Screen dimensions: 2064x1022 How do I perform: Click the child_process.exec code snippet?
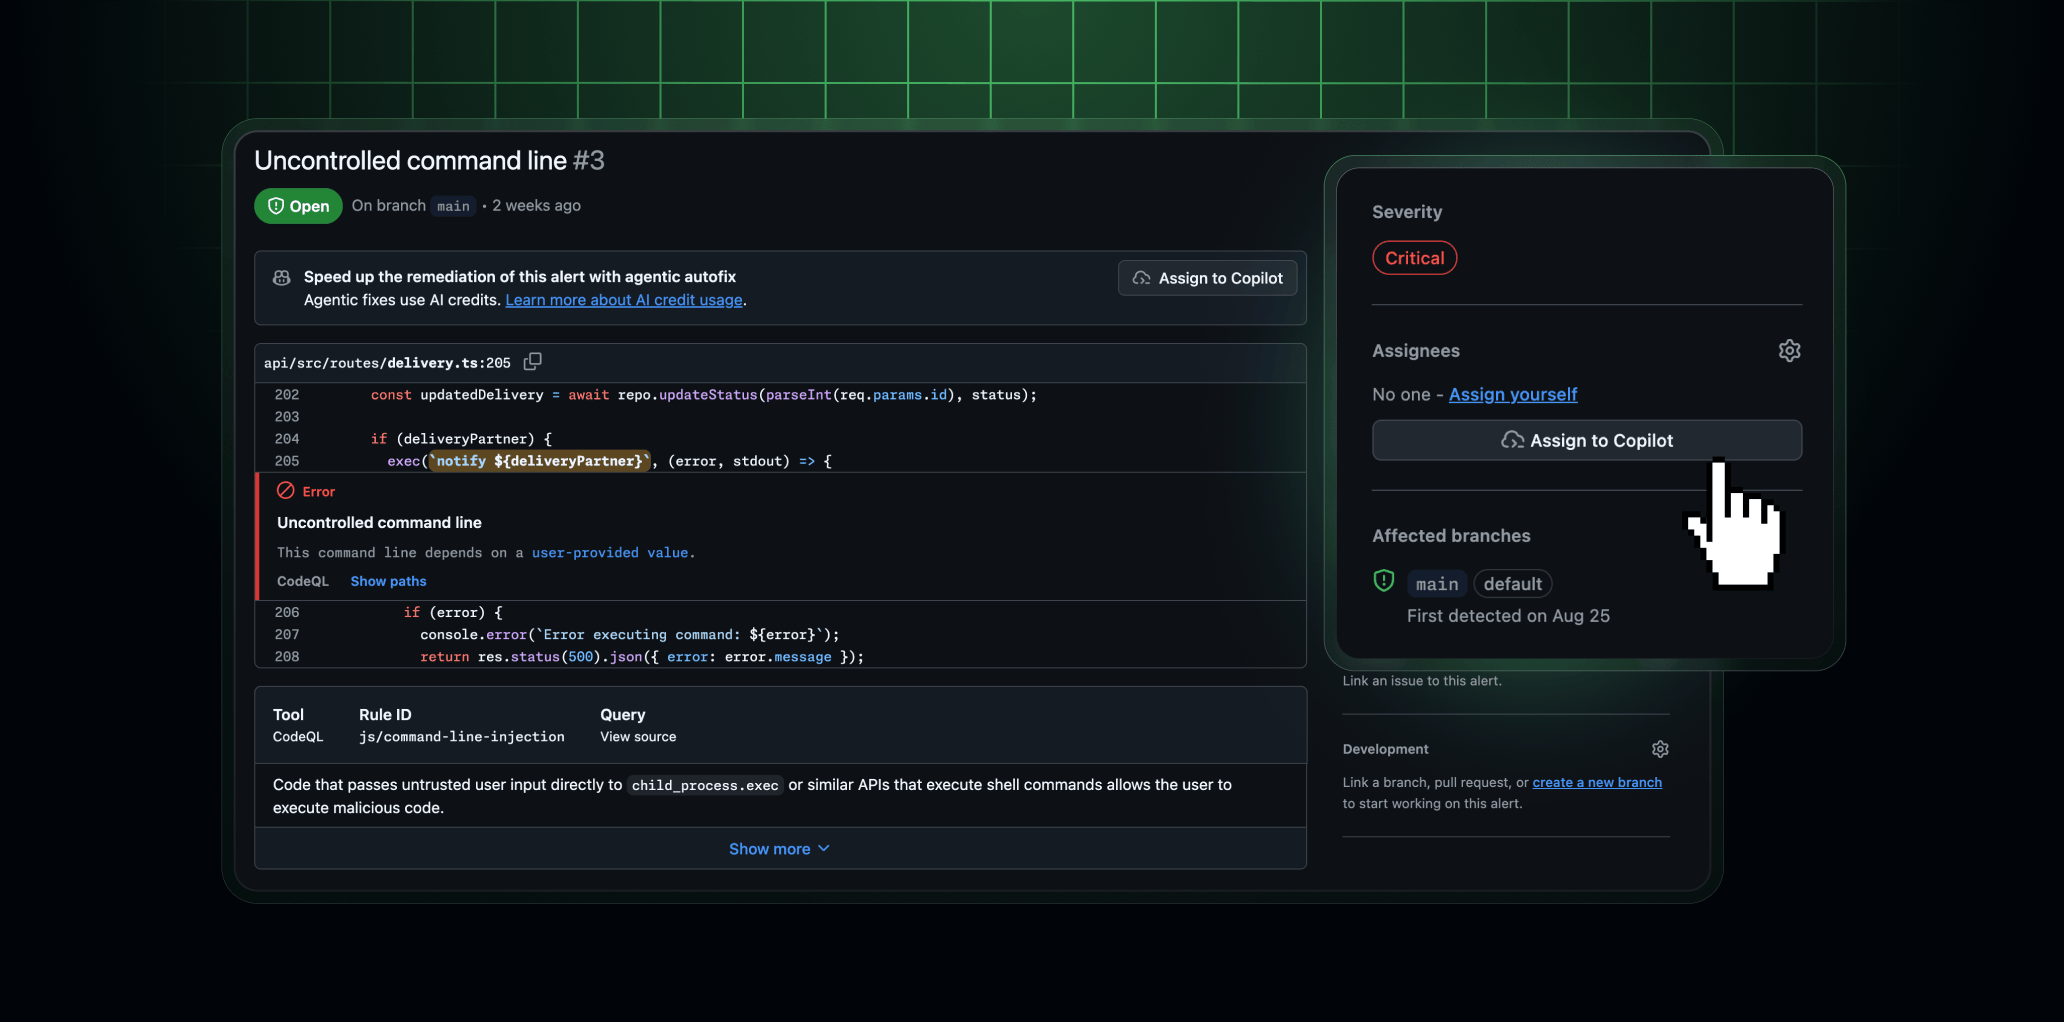coord(705,786)
